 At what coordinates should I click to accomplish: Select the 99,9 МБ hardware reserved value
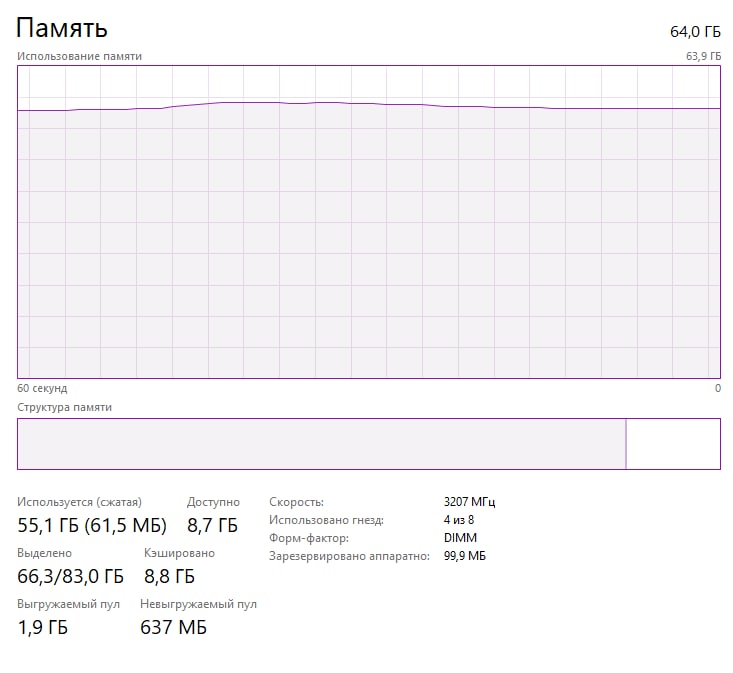(465, 556)
